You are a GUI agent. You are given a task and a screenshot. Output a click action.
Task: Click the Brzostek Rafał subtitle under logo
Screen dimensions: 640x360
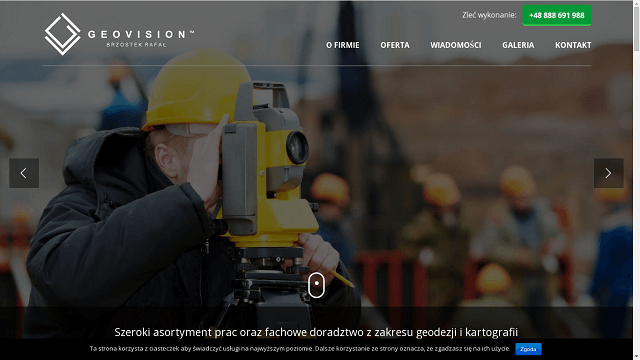[136, 45]
